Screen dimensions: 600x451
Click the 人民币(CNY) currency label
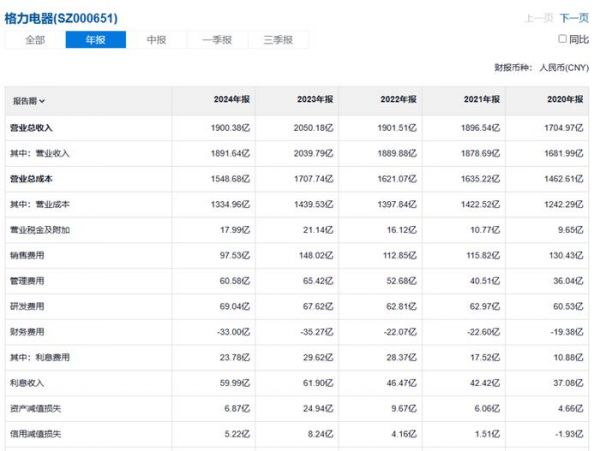[x=565, y=68]
